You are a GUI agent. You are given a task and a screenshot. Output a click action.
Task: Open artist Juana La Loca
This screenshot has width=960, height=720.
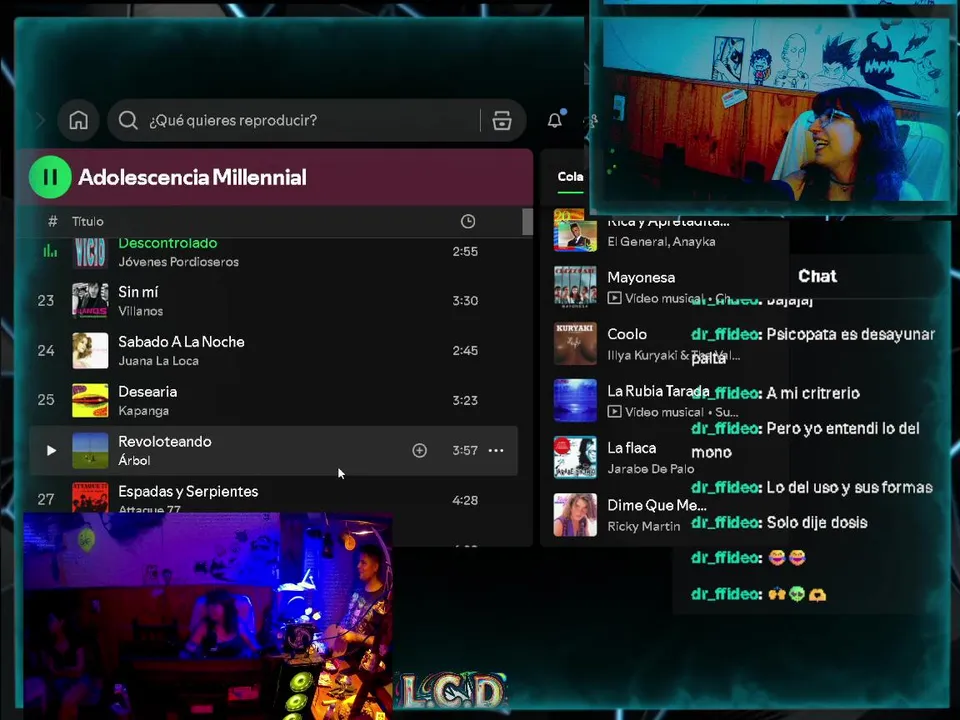[158, 361]
